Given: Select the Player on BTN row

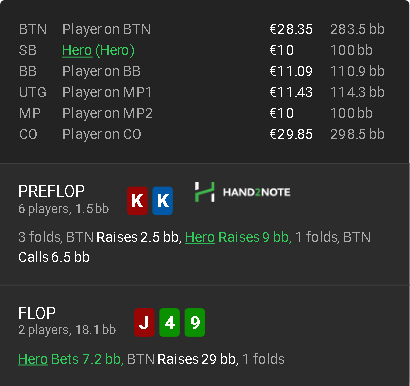Looking at the screenshot, I should (x=202, y=29).
